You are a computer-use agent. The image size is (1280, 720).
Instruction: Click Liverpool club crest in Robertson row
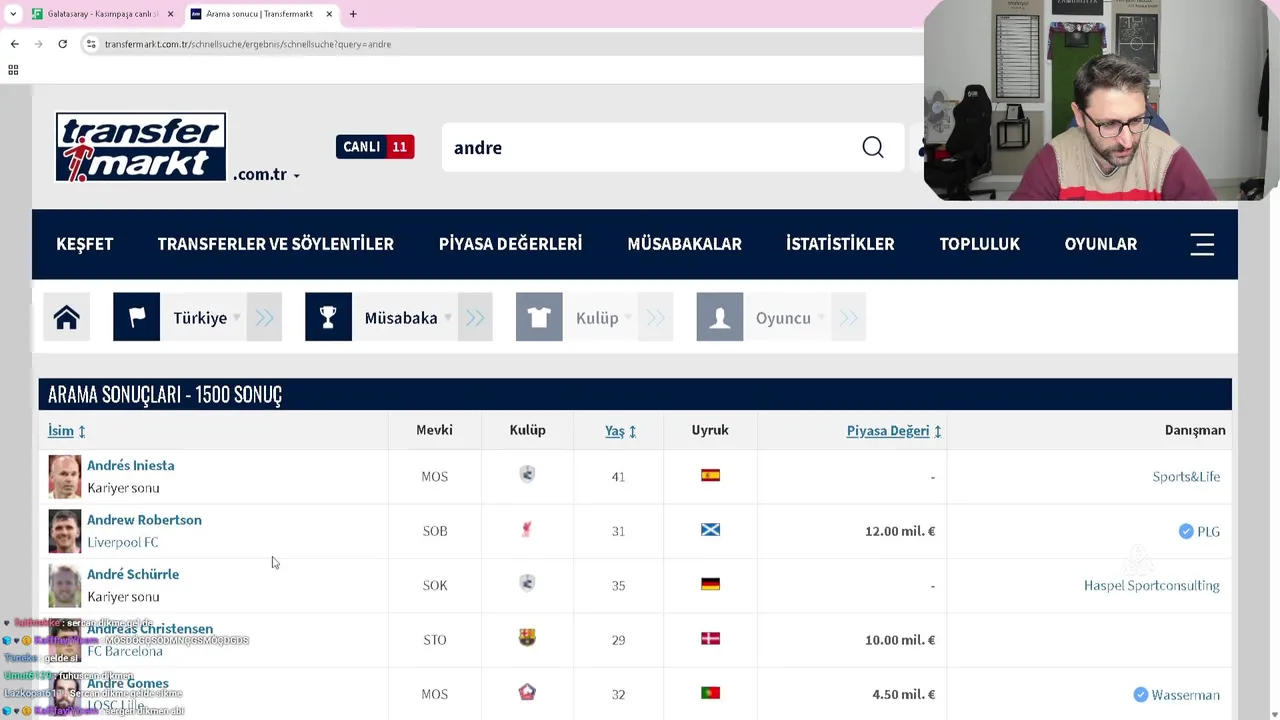527,530
